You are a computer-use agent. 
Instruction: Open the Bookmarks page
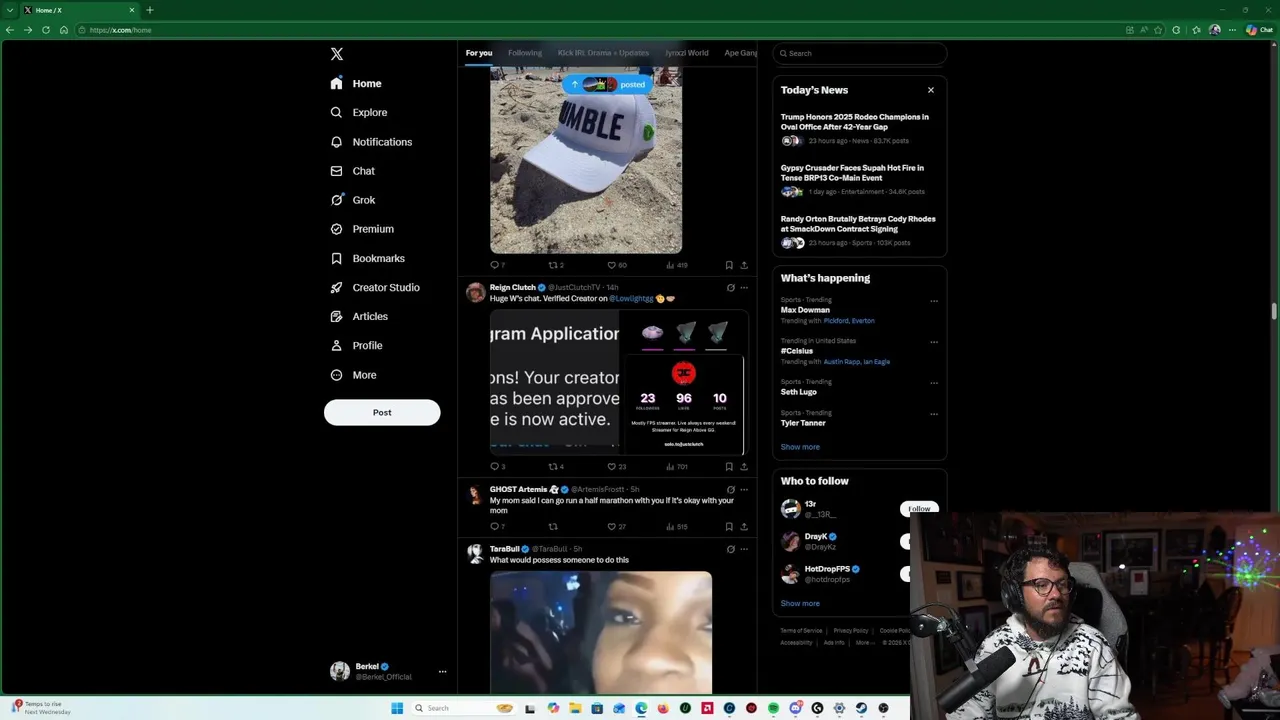367,258
